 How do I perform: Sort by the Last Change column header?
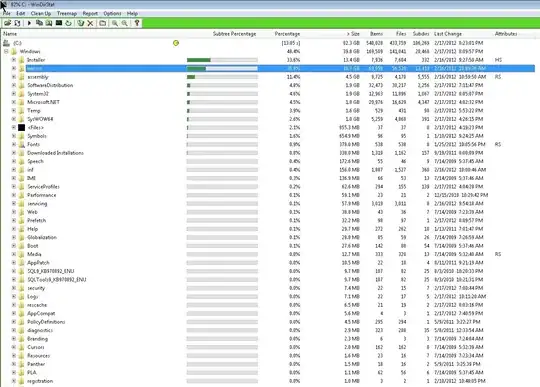[x=448, y=34]
